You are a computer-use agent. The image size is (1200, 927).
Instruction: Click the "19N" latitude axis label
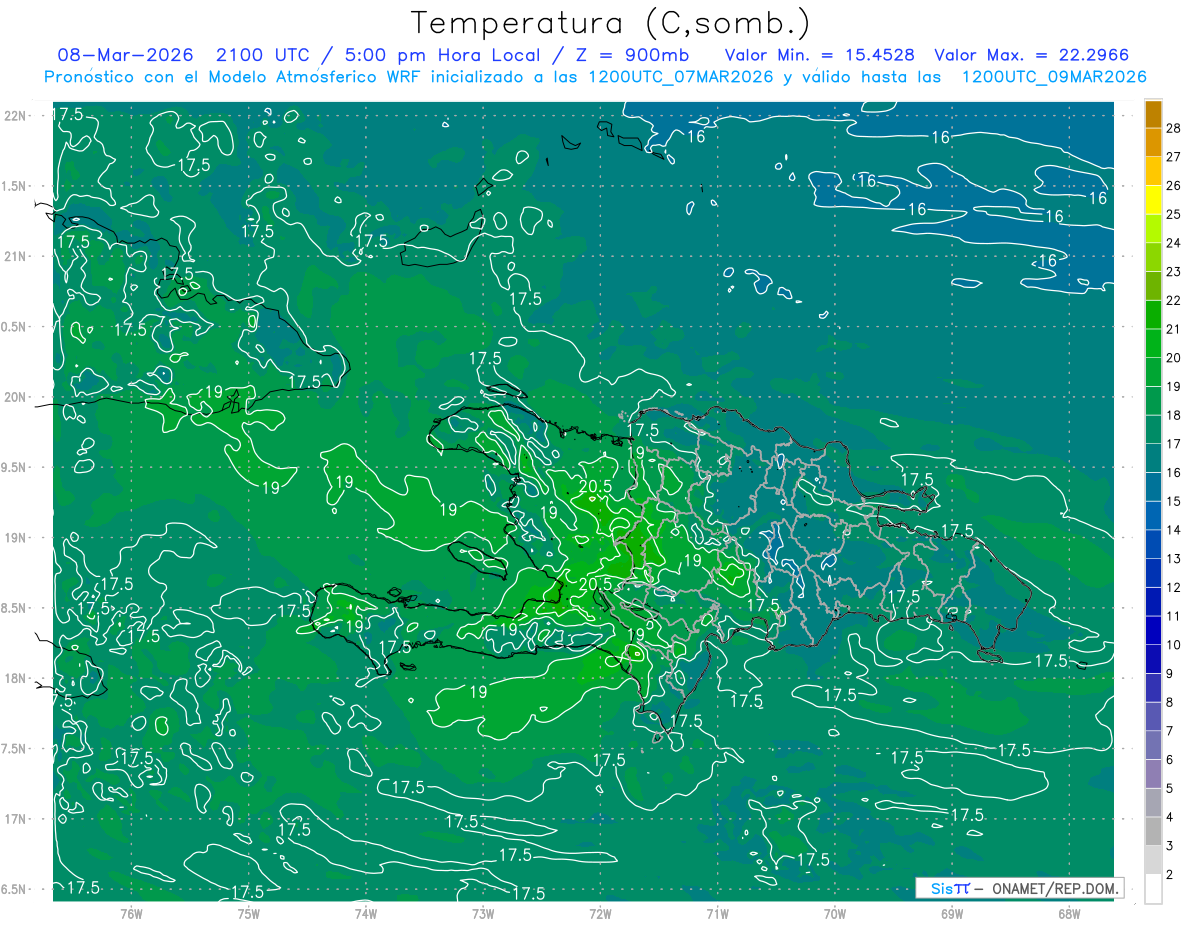point(15,538)
